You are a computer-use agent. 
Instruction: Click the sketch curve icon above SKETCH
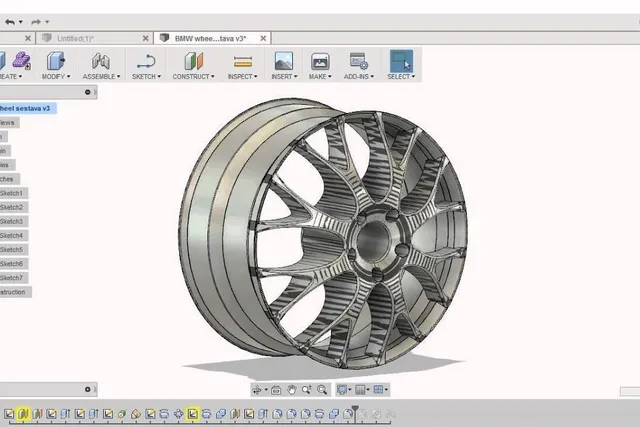(x=146, y=61)
